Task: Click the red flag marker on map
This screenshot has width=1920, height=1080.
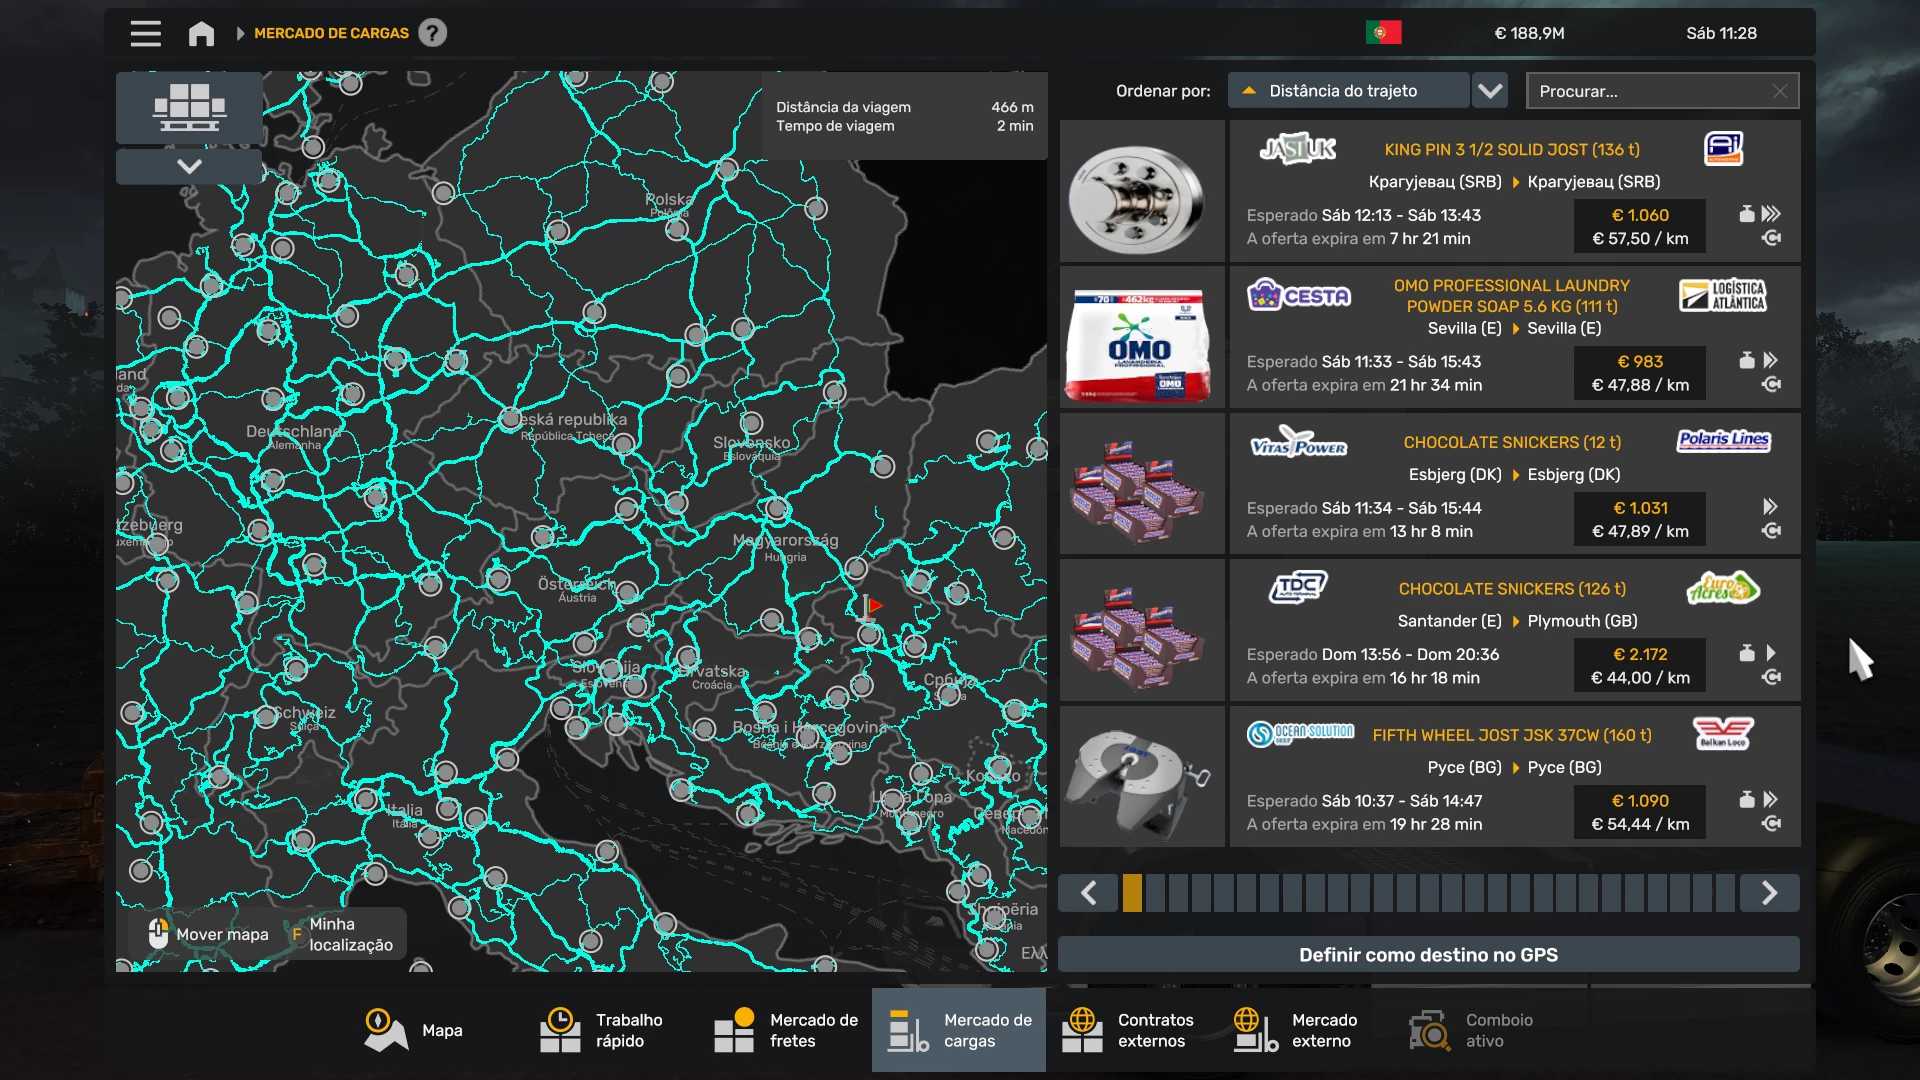Action: click(x=872, y=606)
